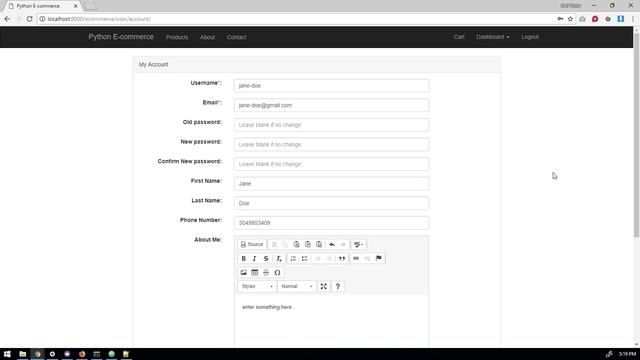
Task: Open the About page link
Action: coord(207,37)
